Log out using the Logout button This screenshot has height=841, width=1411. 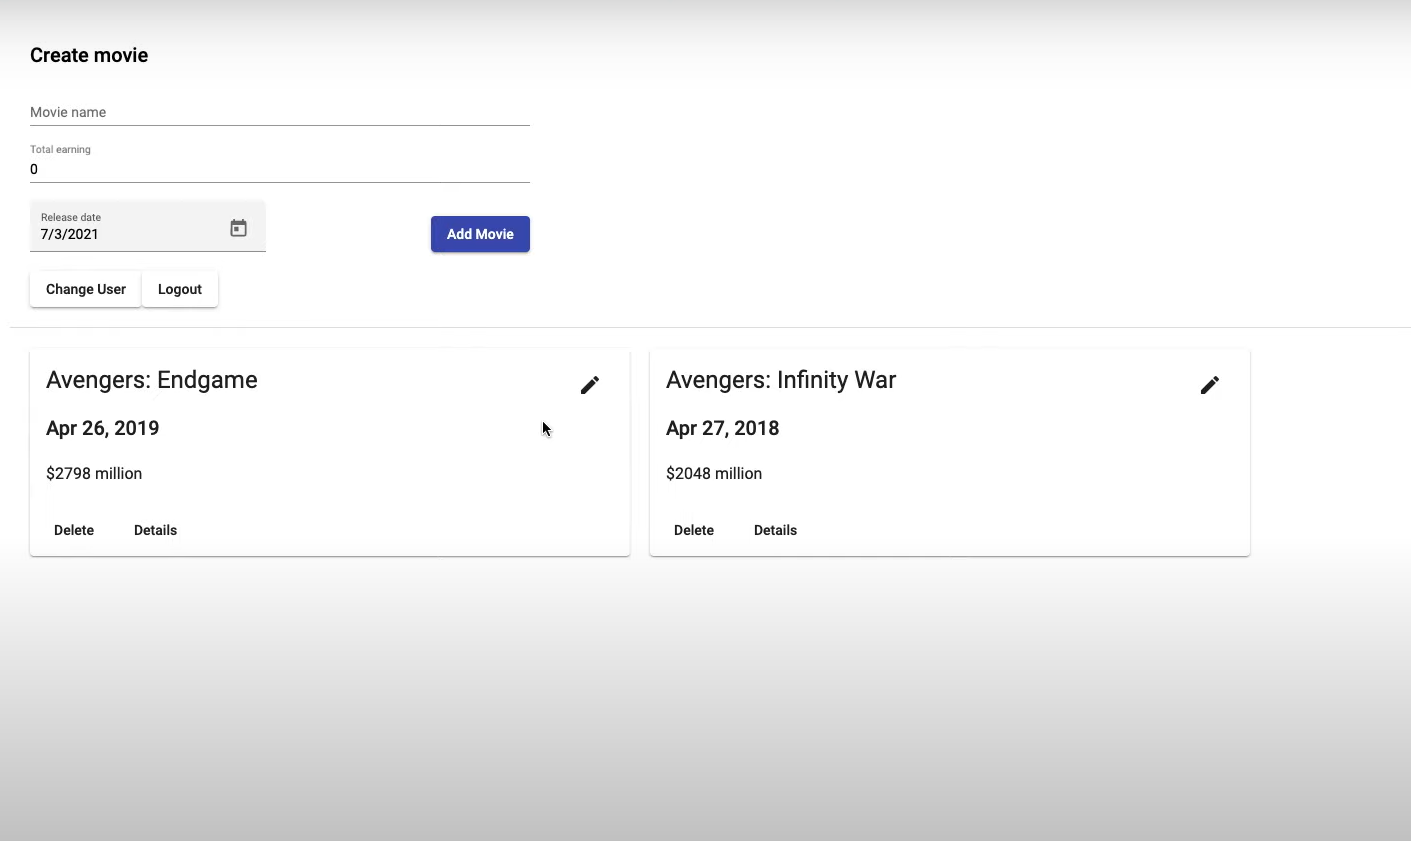click(x=180, y=289)
